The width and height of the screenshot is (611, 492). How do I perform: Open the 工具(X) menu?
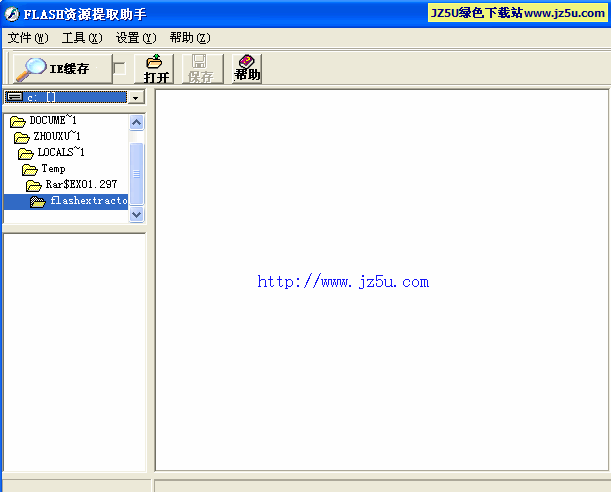(x=82, y=38)
